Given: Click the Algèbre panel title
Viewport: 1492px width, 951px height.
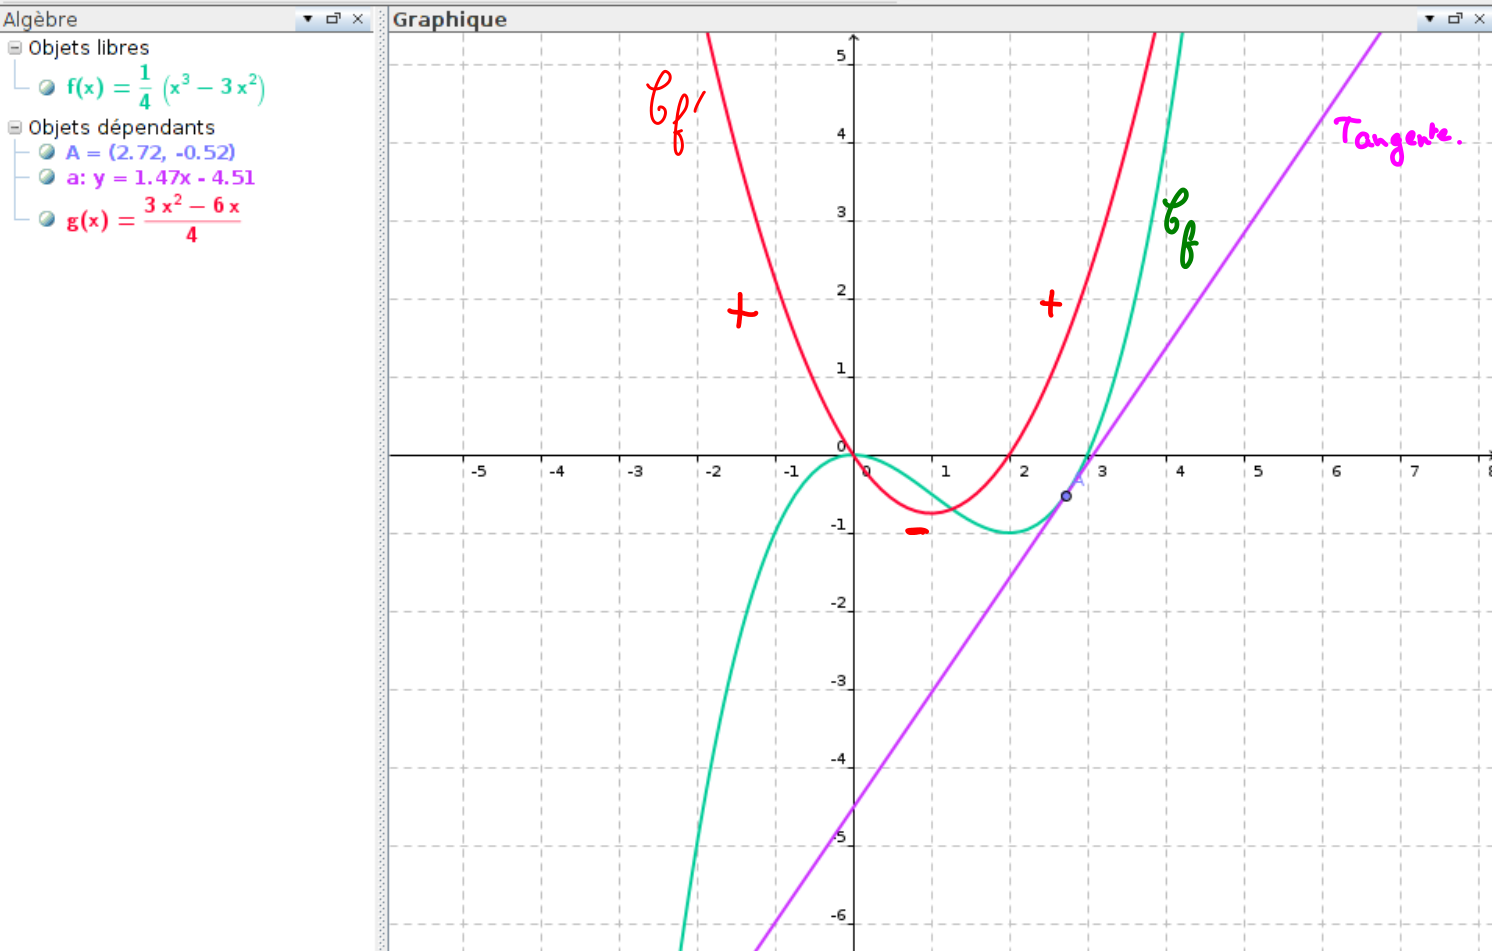Looking at the screenshot, I should [40, 20].
